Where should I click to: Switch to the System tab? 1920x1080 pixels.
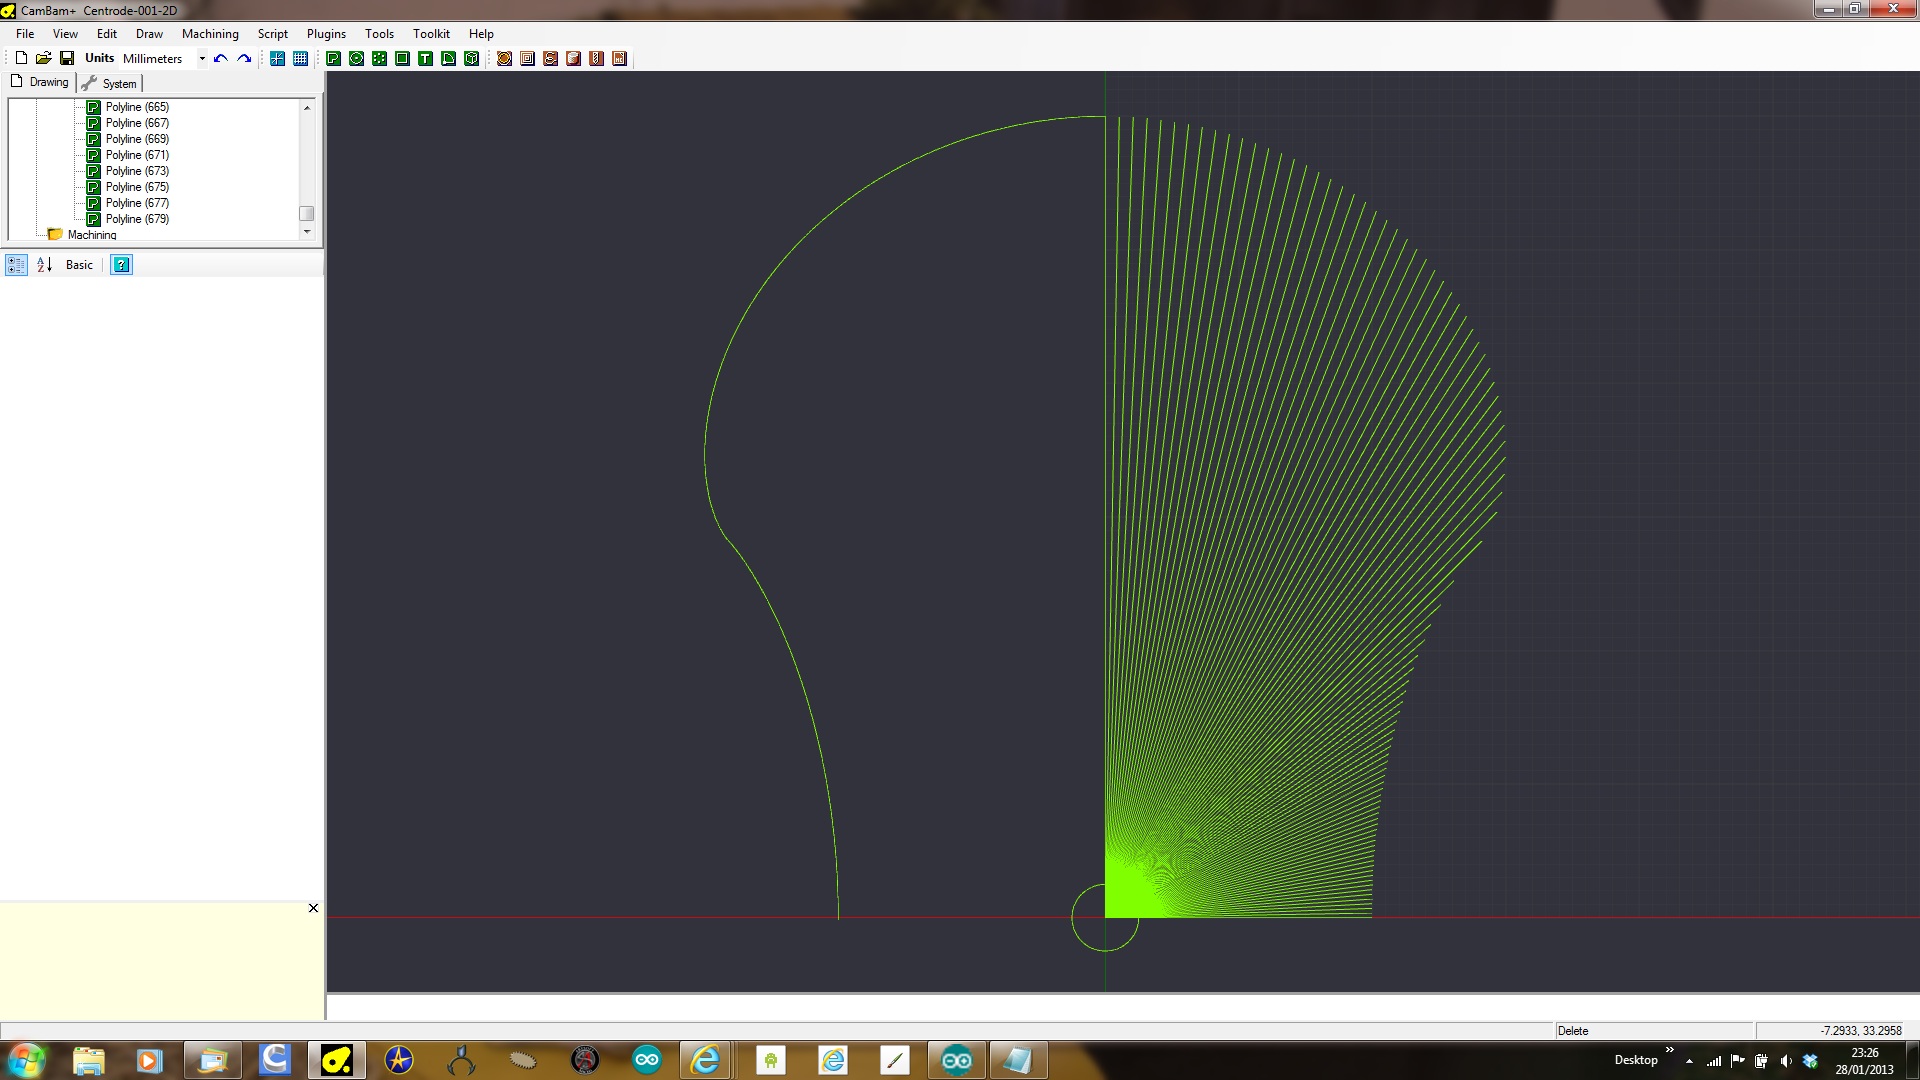pyautogui.click(x=110, y=84)
